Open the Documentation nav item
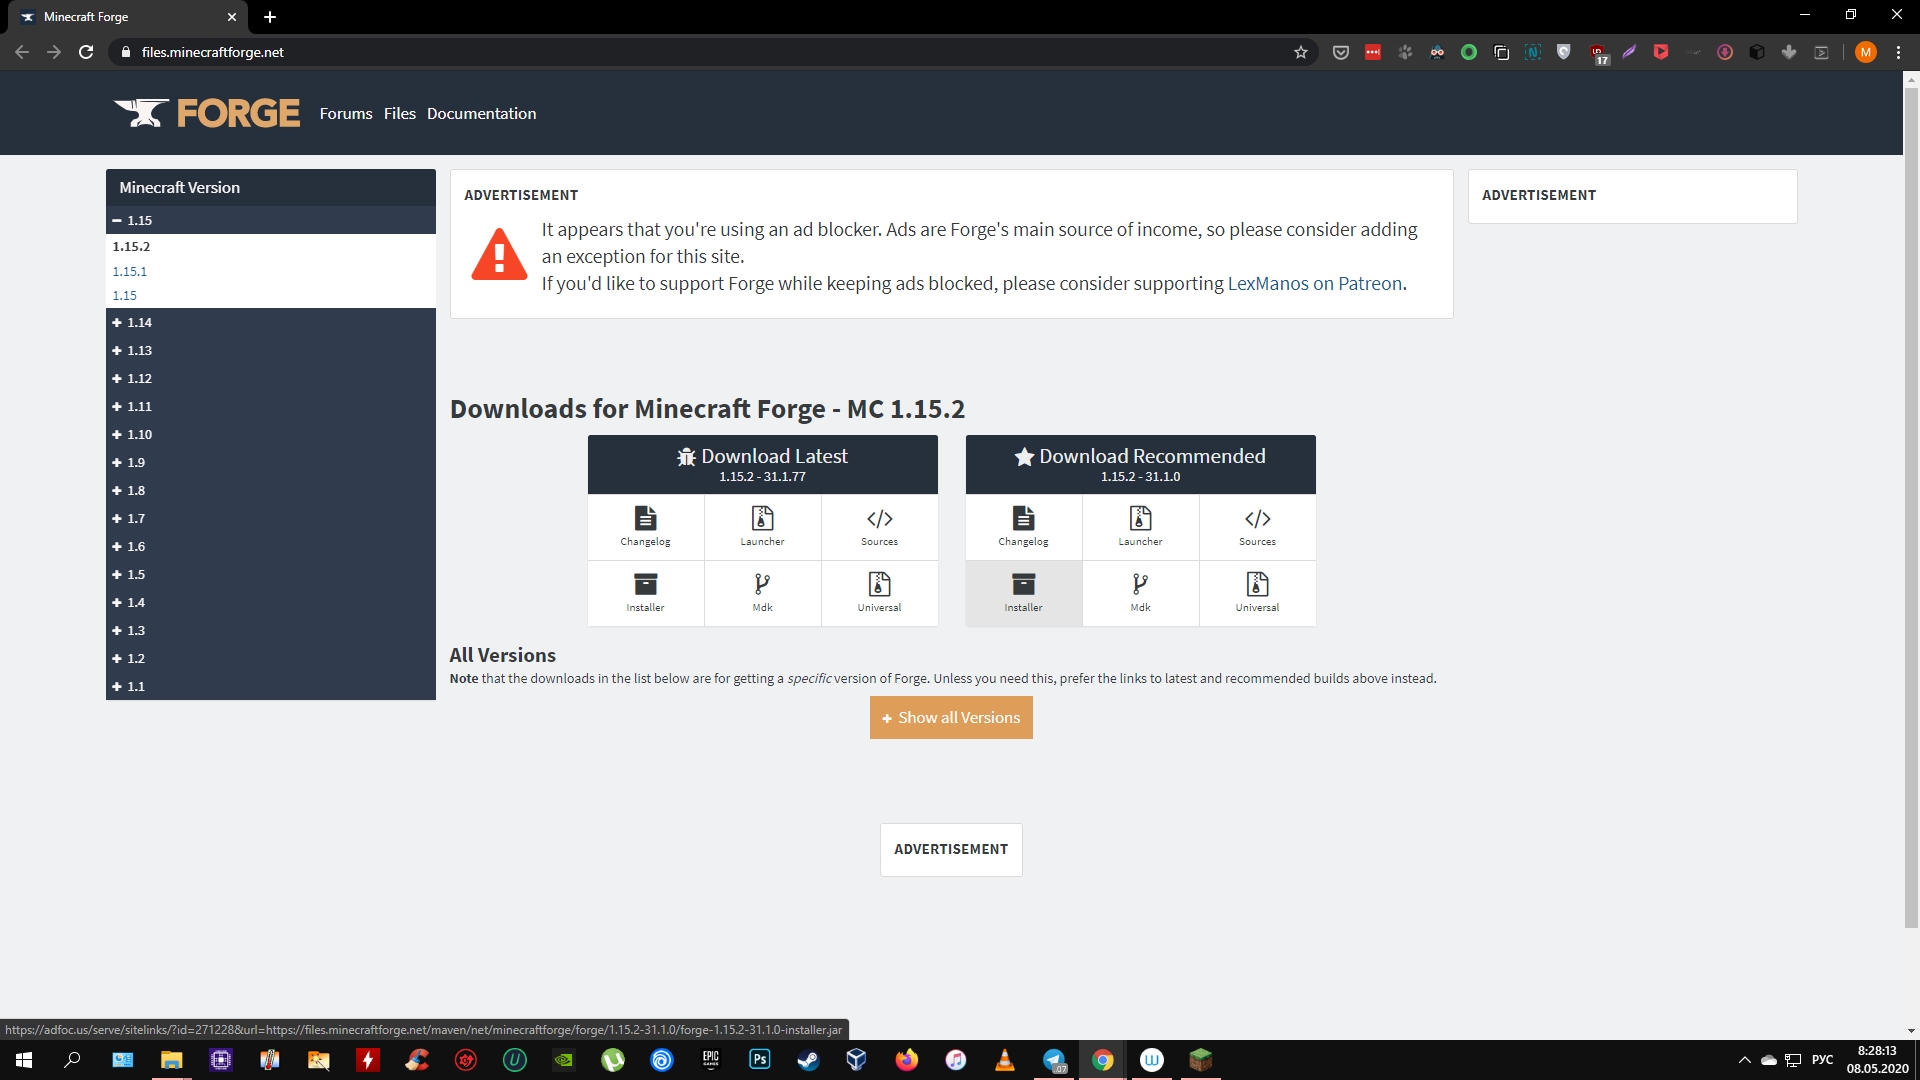Image resolution: width=1920 pixels, height=1080 pixels. (481, 113)
